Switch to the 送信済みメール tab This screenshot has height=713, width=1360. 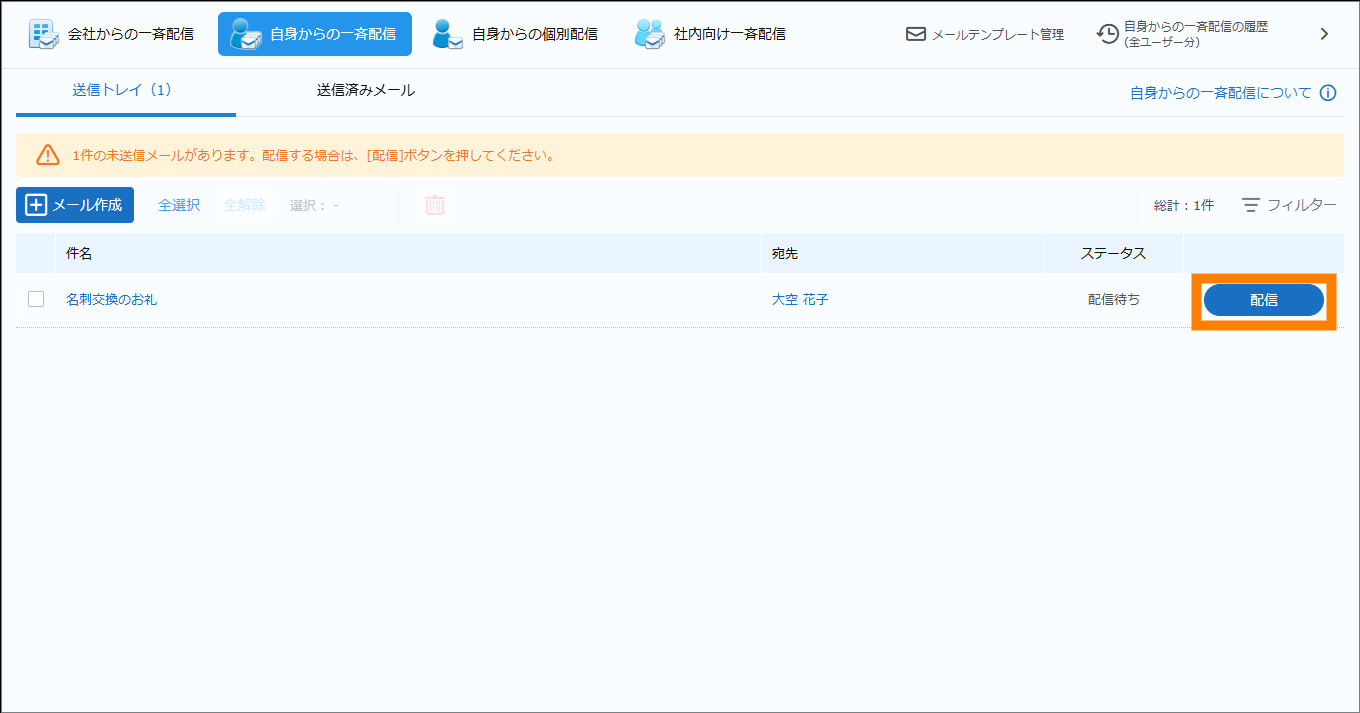tap(366, 90)
